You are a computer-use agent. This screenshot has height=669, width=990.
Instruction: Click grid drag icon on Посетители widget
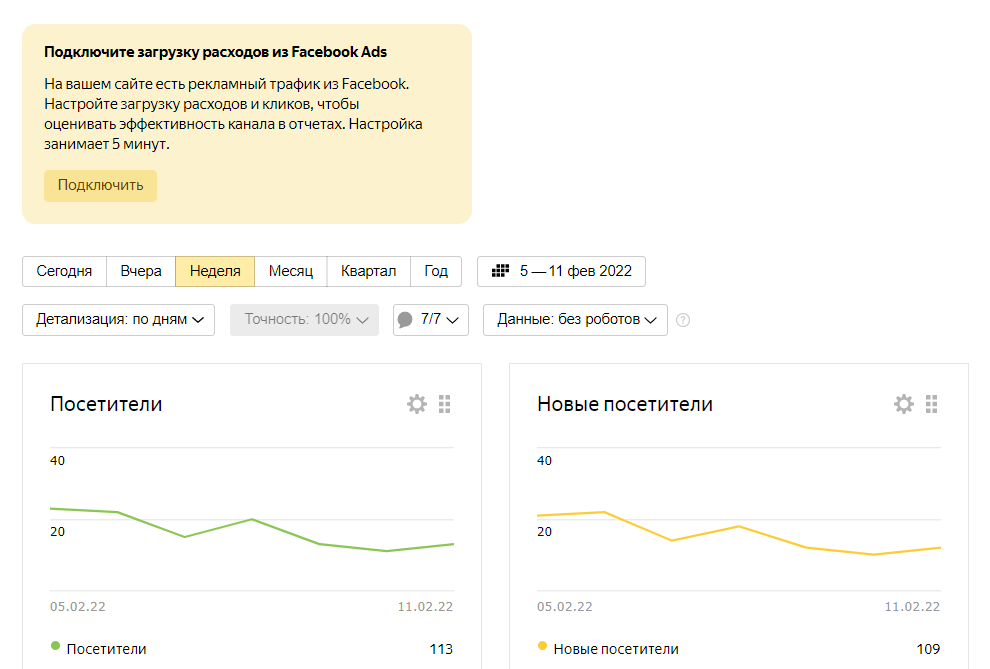coord(445,404)
